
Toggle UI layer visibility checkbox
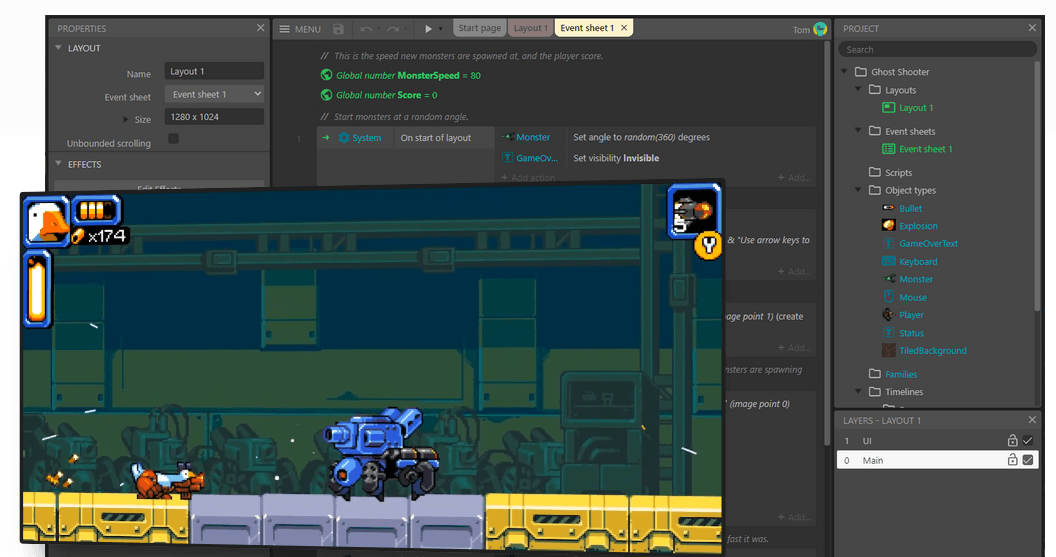(1028, 440)
